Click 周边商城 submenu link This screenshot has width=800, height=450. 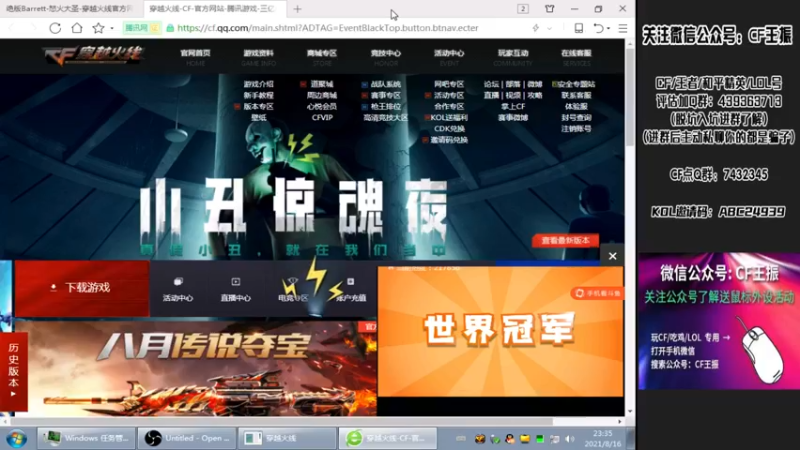322,95
